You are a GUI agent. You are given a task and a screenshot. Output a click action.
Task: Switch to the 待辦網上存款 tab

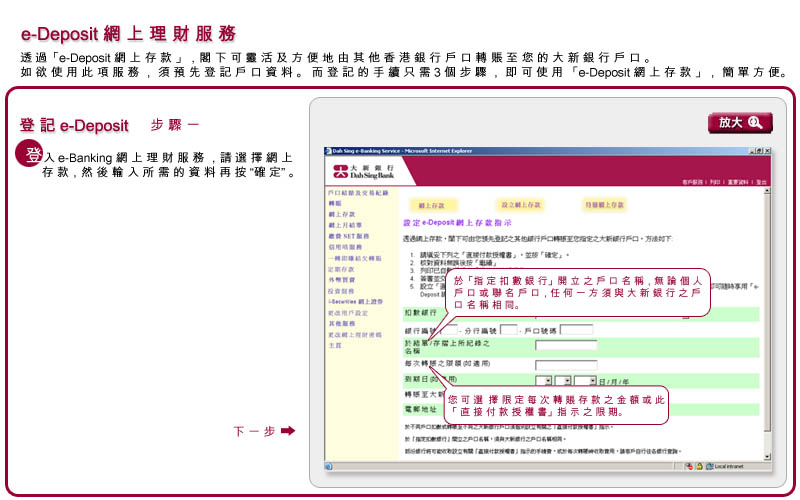click(x=604, y=205)
